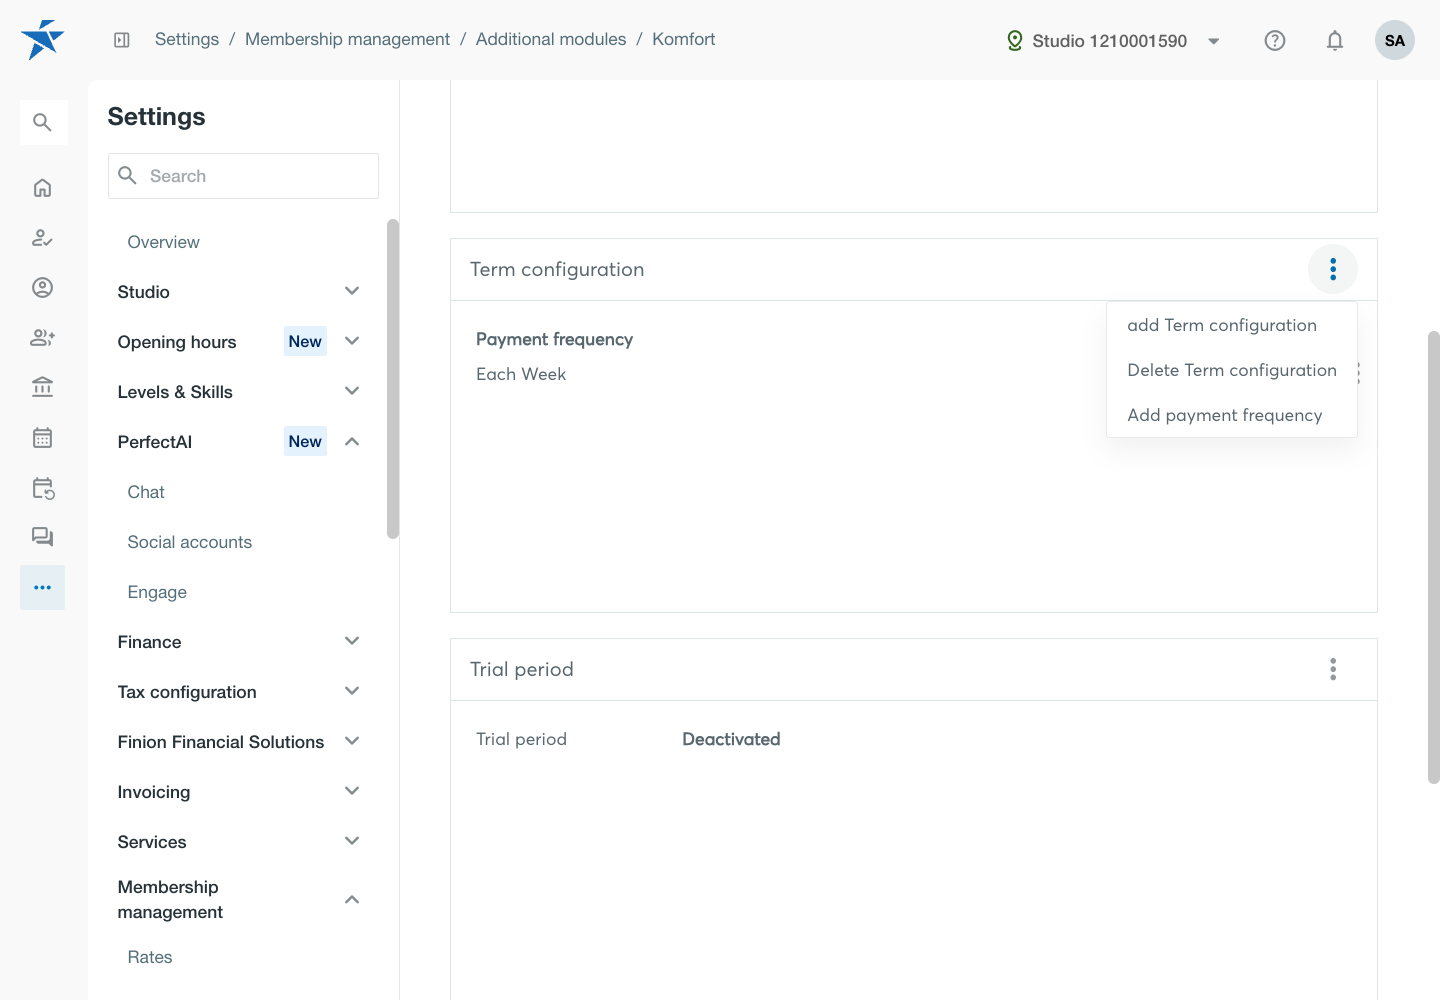The height and width of the screenshot is (1000, 1440).
Task: Click the Settings search input field
Action: click(x=243, y=176)
